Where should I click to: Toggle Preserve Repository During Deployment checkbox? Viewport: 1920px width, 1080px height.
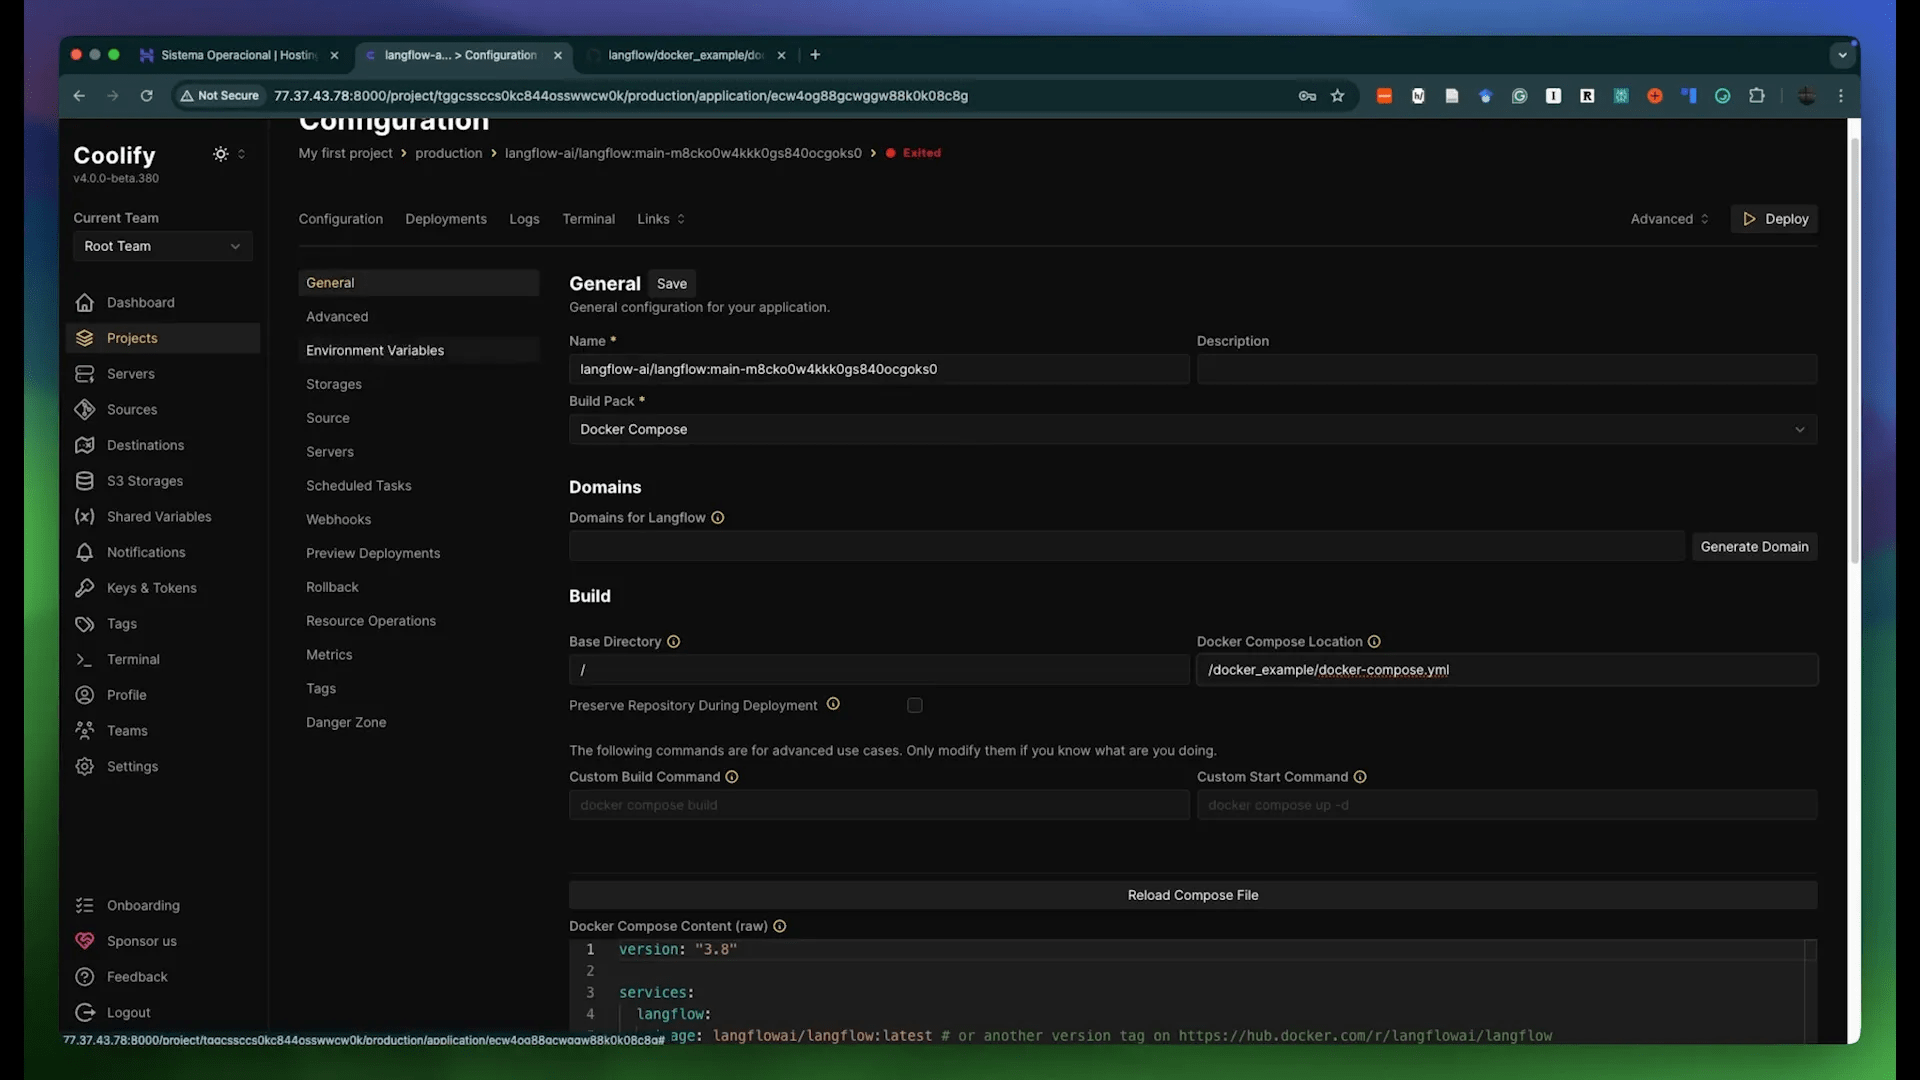(x=914, y=706)
